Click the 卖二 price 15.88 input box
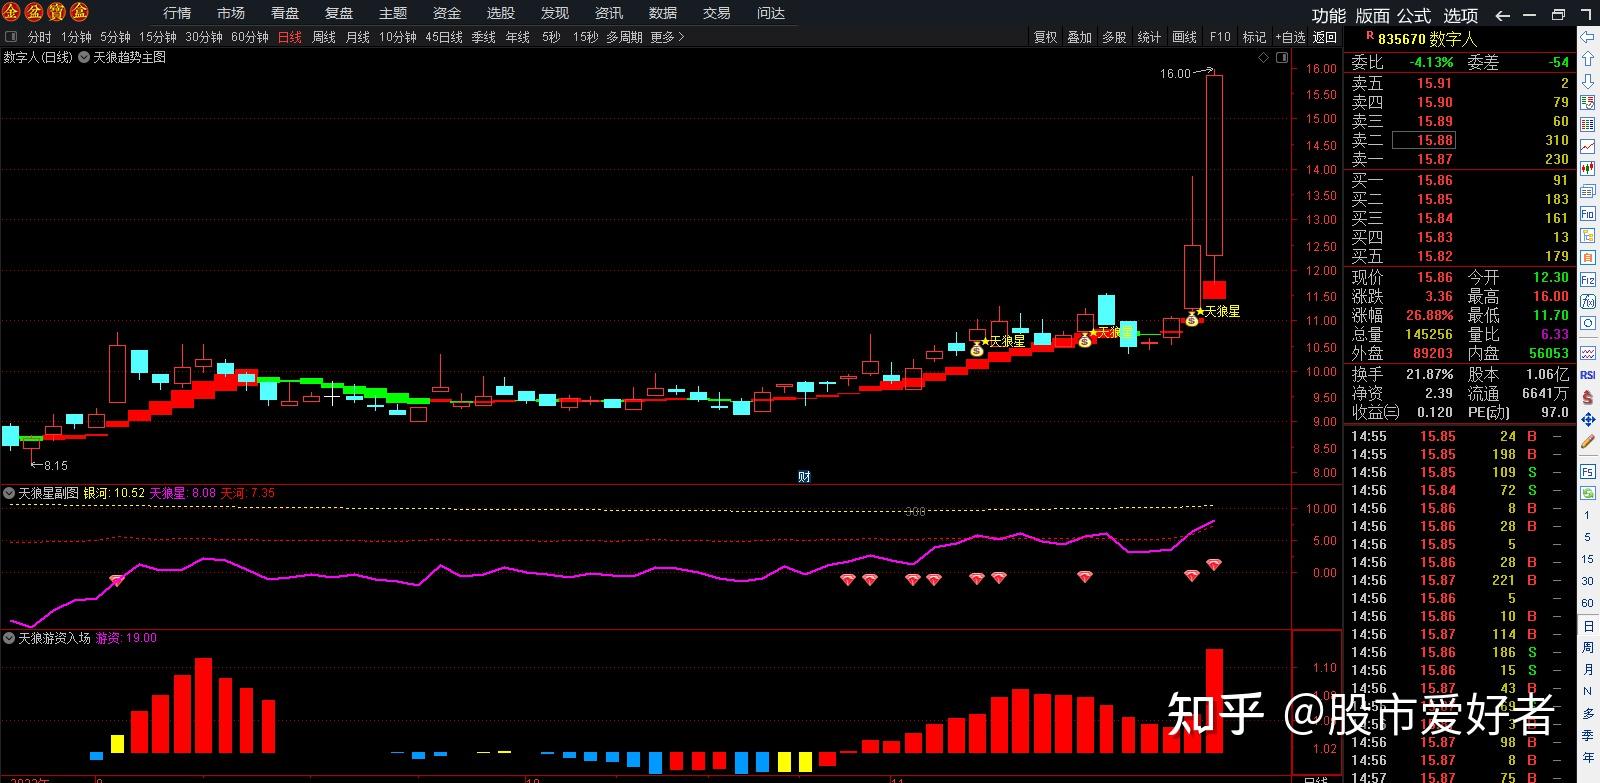This screenshot has height=783, width=1600. click(1424, 140)
